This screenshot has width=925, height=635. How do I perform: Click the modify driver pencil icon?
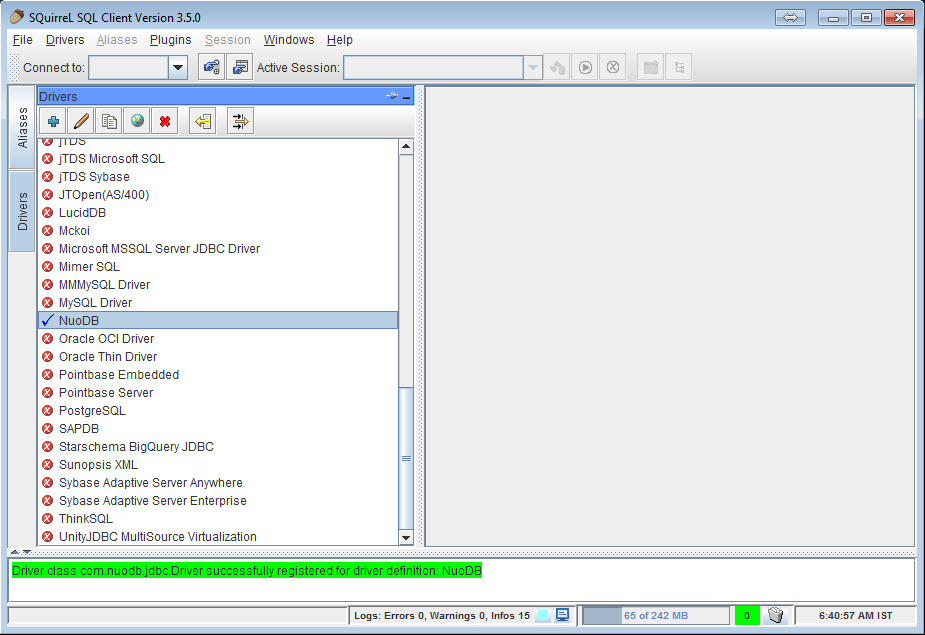(x=81, y=122)
